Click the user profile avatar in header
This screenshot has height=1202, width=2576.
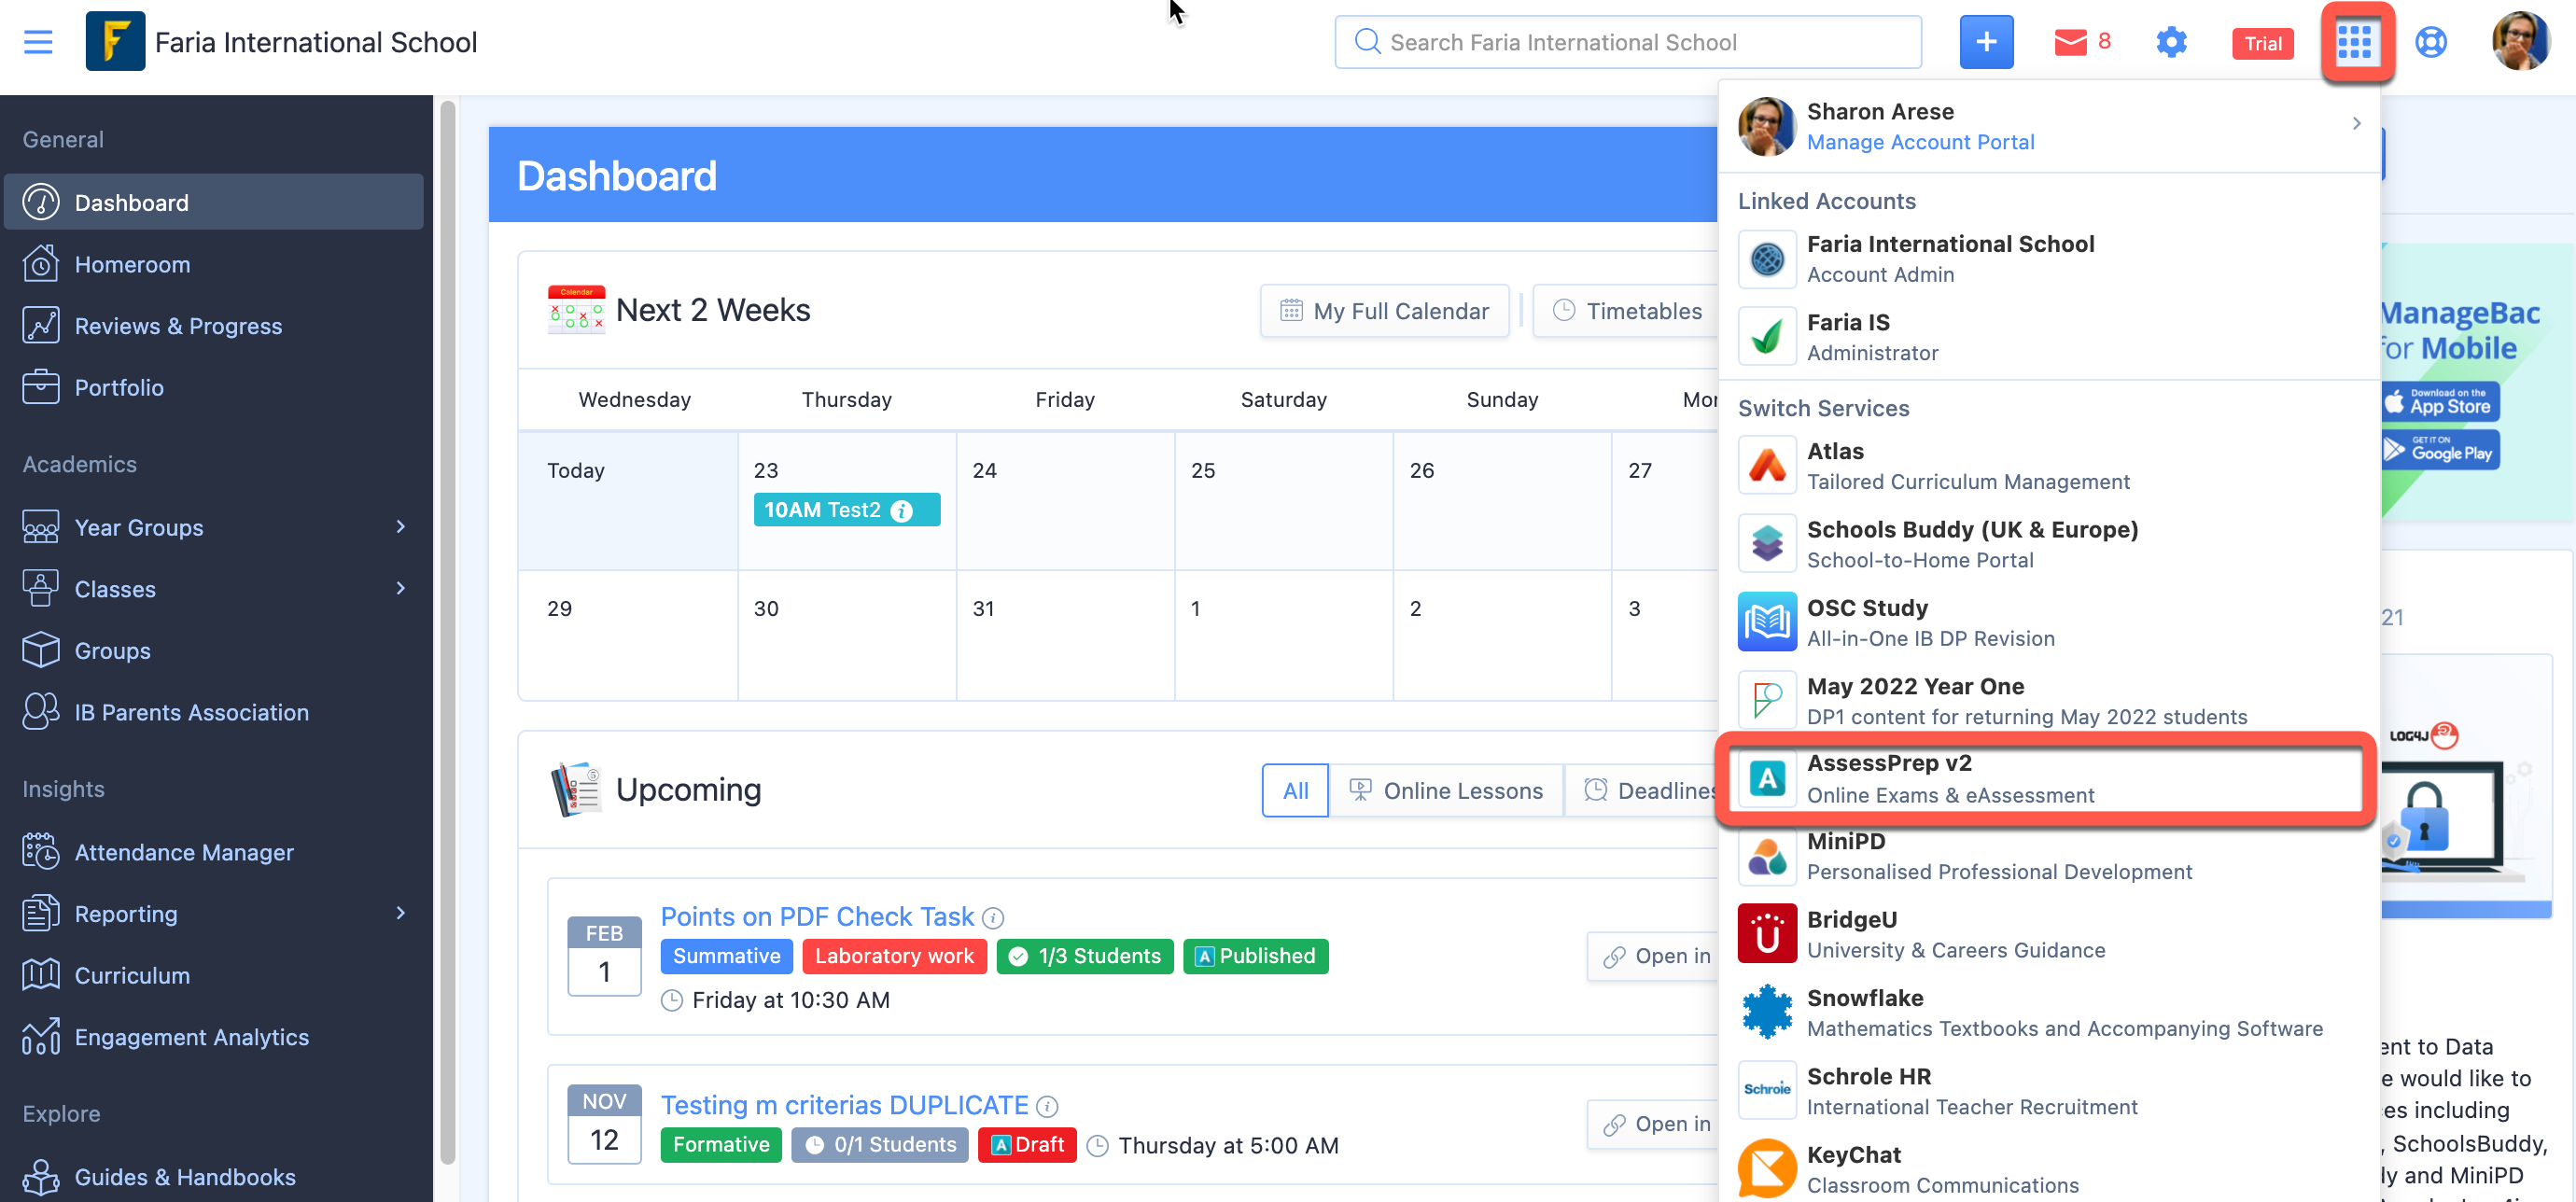(2521, 42)
